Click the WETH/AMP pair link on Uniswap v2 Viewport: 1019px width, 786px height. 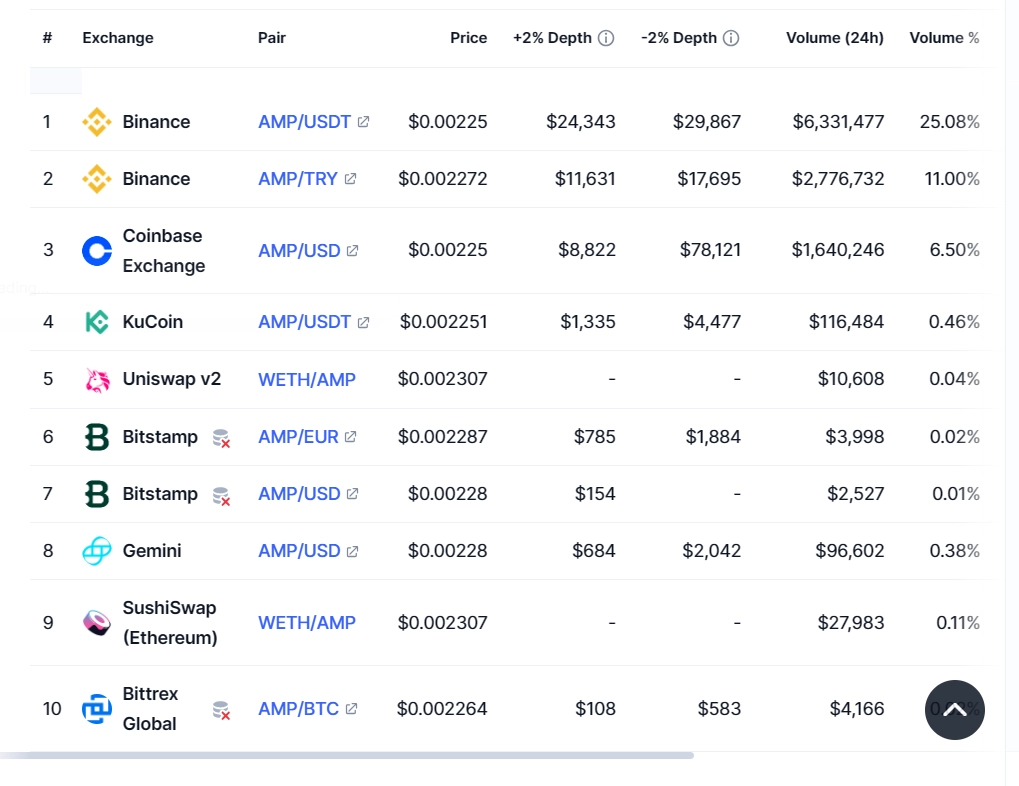pos(306,379)
